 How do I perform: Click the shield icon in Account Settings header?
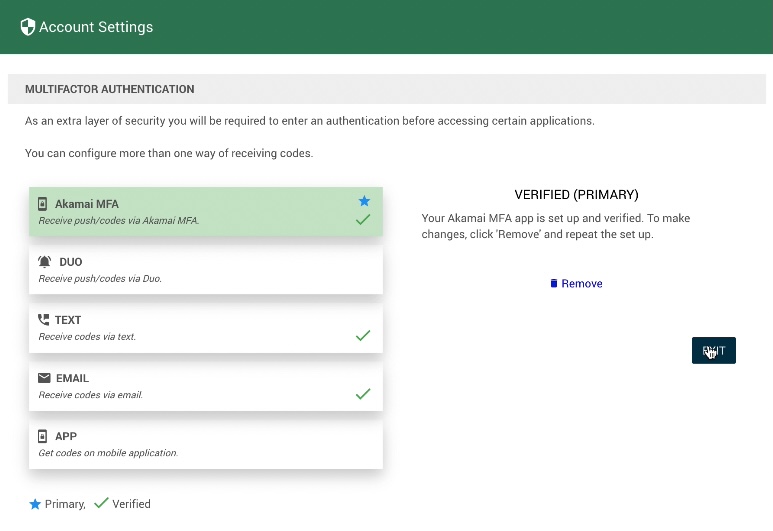tap(28, 27)
